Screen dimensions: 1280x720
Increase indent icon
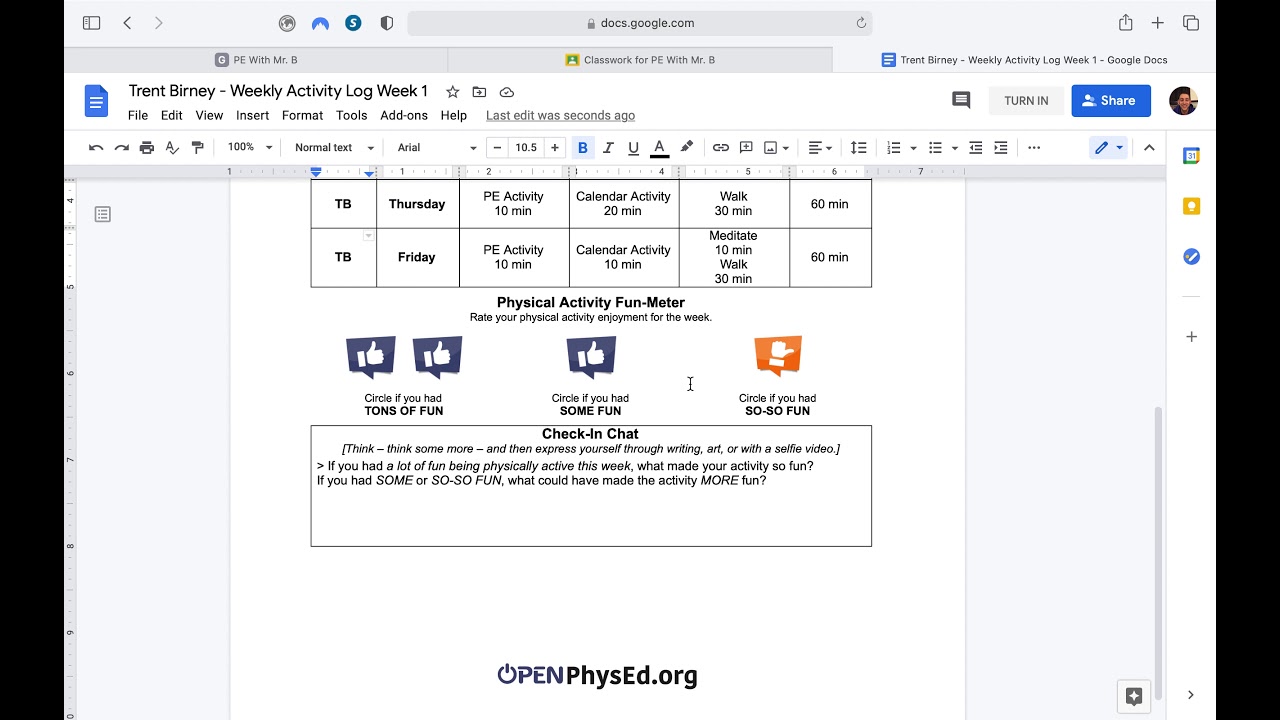[1000, 148]
